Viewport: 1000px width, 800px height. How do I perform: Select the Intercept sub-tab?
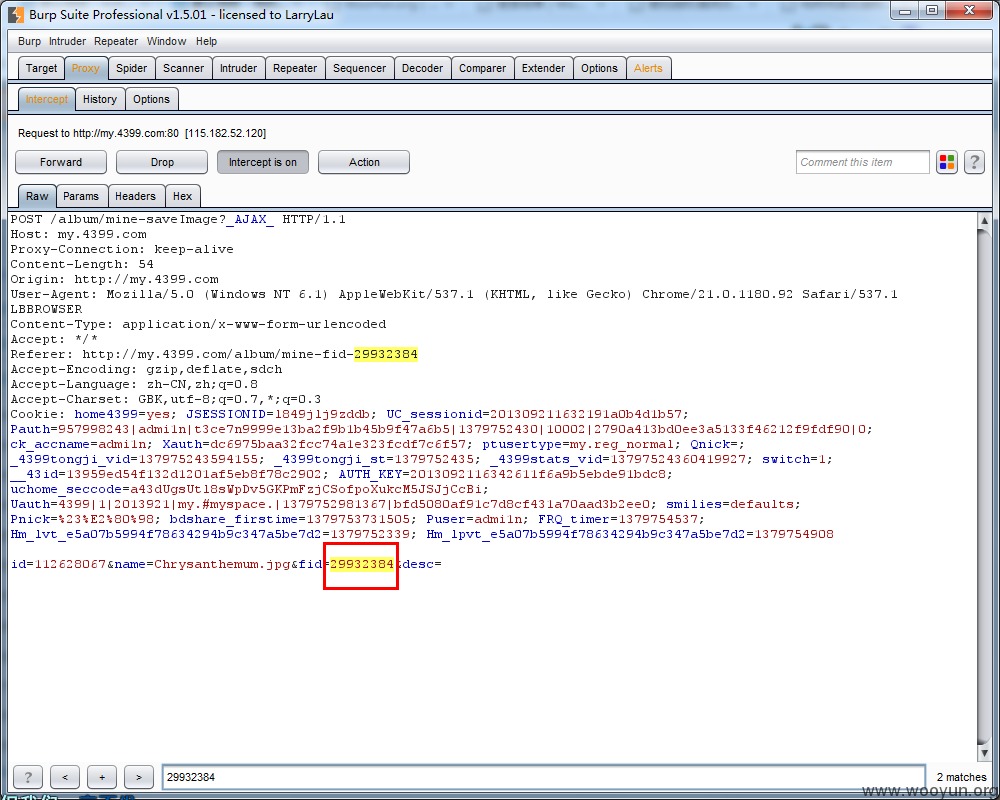pos(47,99)
